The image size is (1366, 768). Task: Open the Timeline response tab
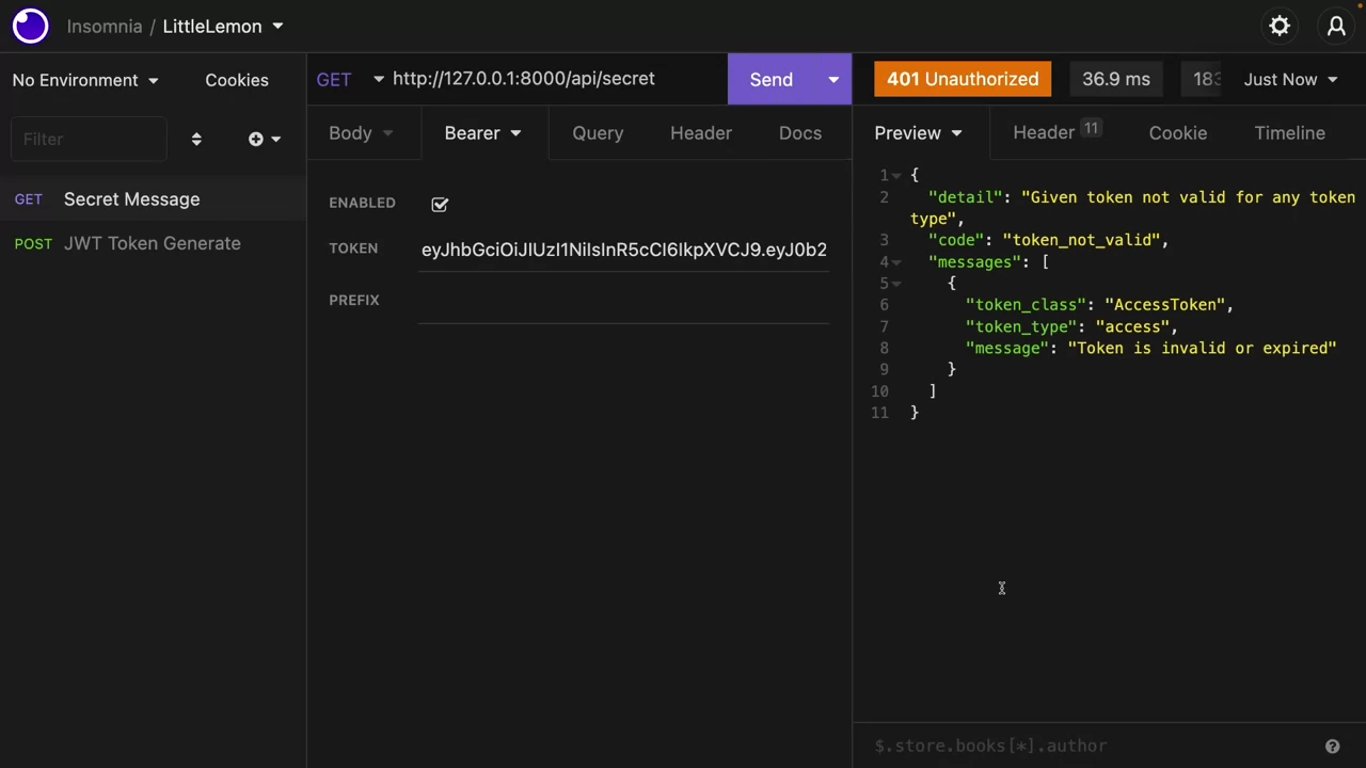1289,133
